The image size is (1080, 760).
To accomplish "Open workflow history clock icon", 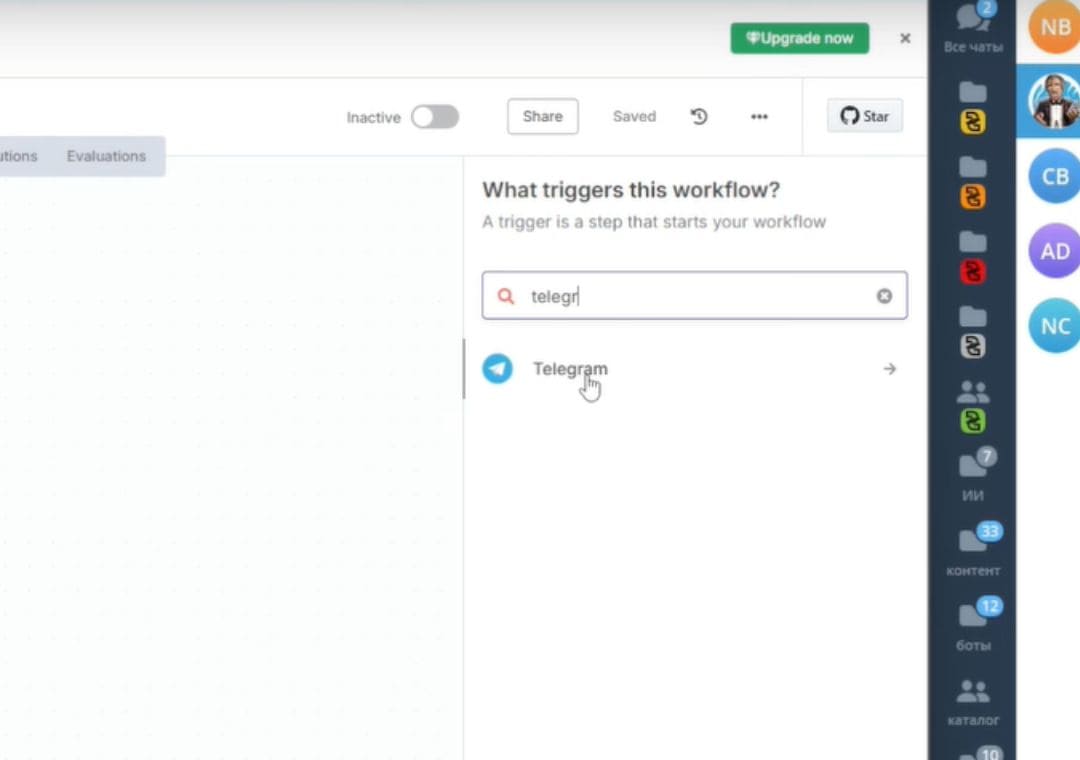I will (699, 117).
